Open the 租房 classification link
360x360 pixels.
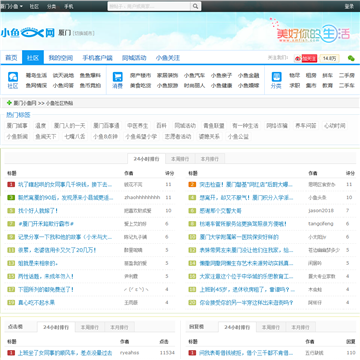point(311,75)
